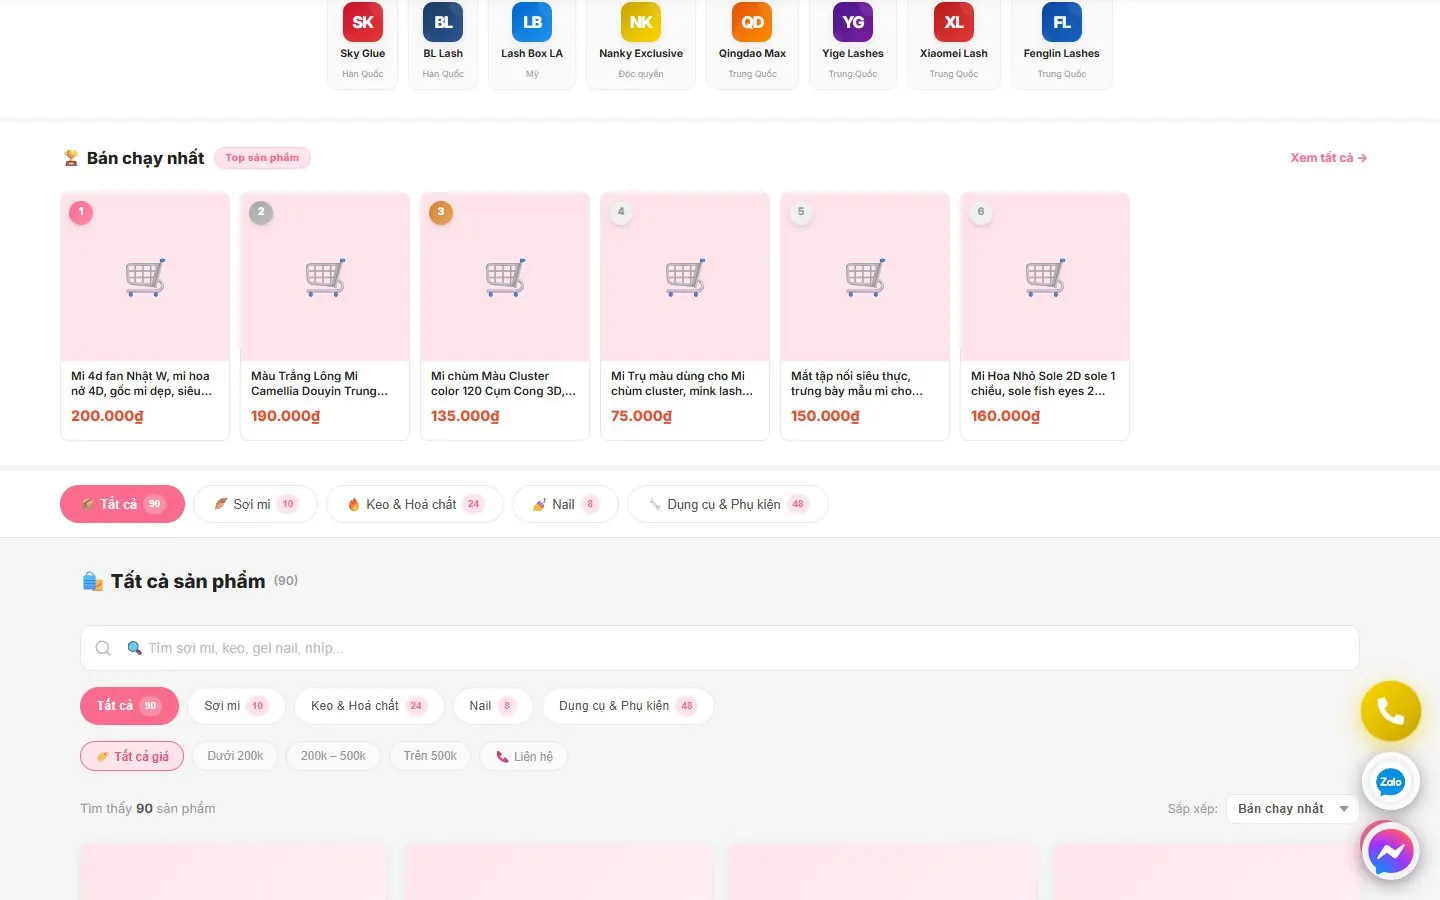The image size is (1440, 900).
Task: Expand the Bán chạy nhất sort dropdown
Action: (x=1292, y=809)
